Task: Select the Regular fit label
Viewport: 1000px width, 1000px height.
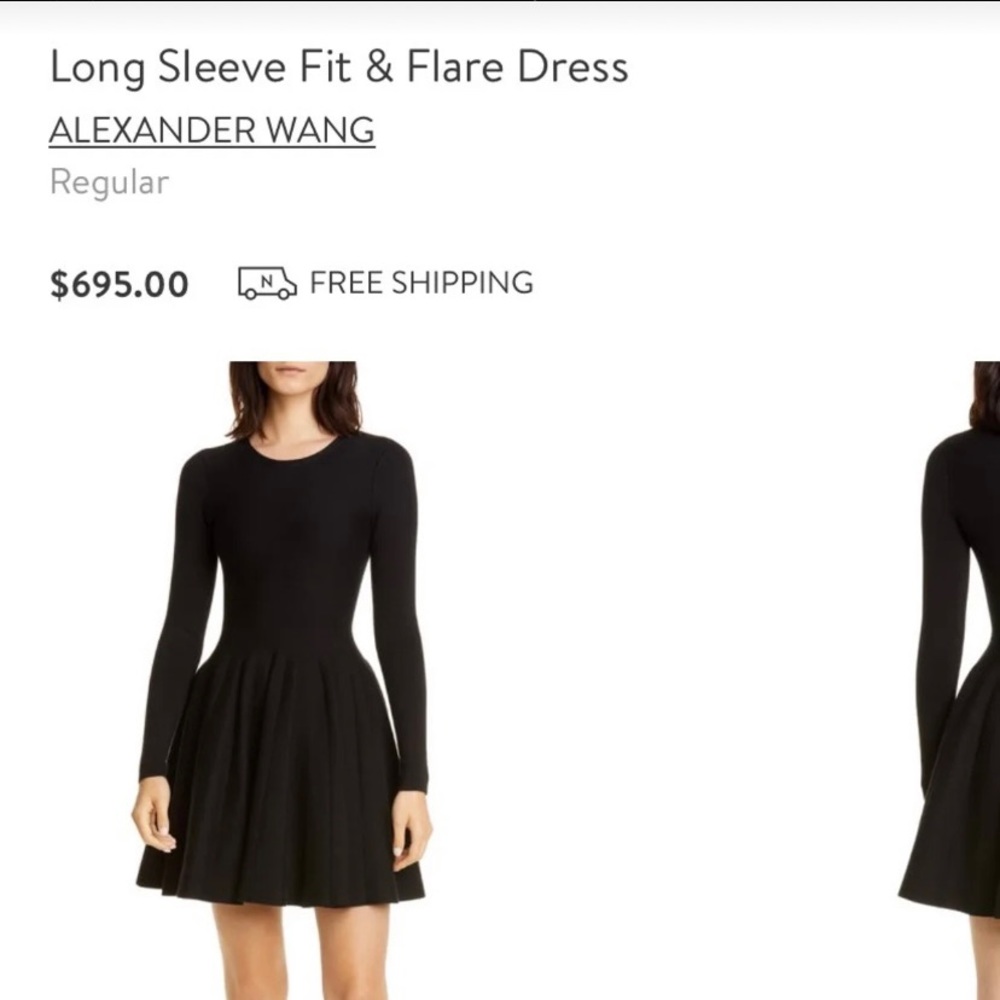Action: [x=108, y=182]
